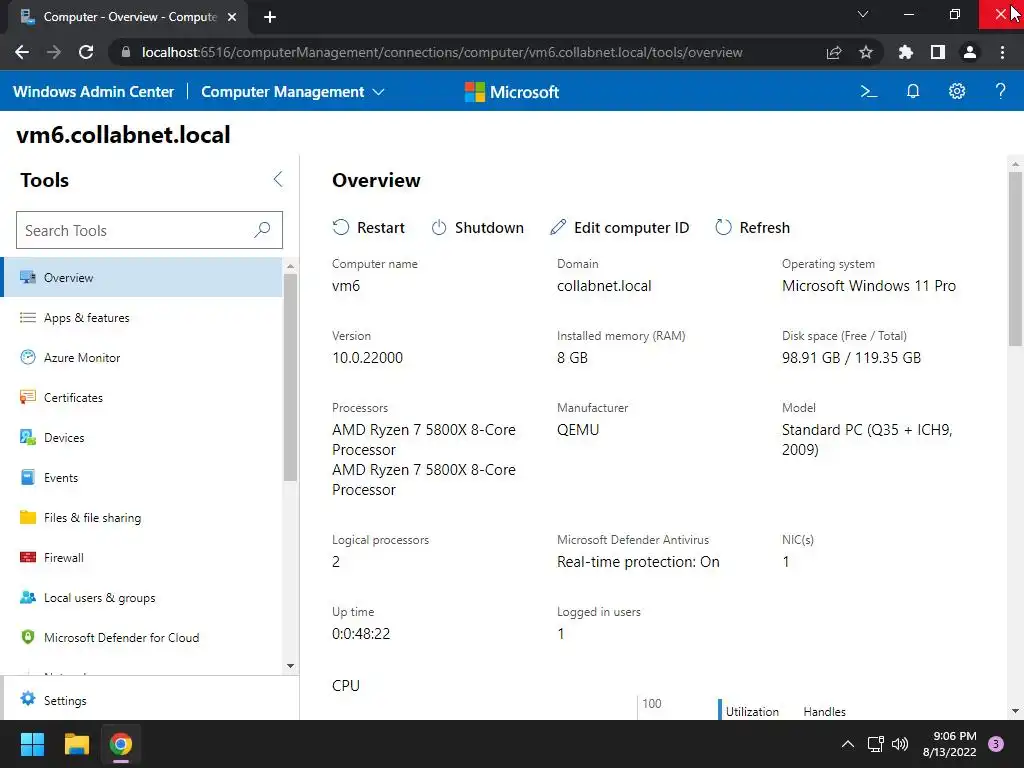Open the Computer Management dropdown

pos(293,91)
